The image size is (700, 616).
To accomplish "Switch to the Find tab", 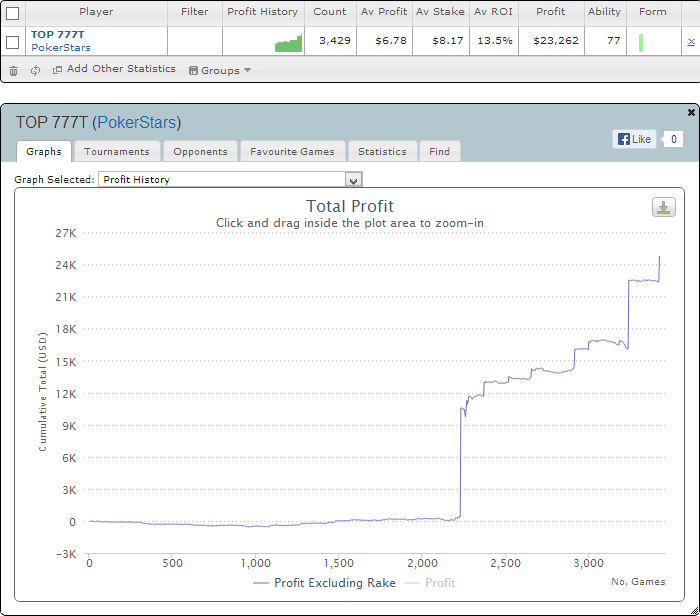I will pos(440,152).
